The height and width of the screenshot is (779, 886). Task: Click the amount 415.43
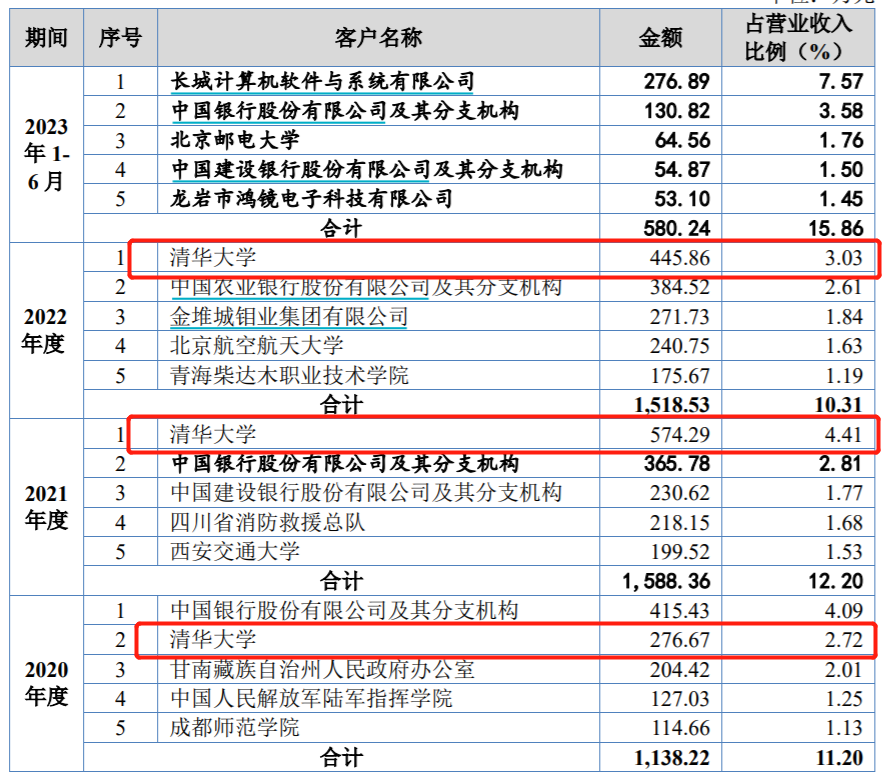click(x=679, y=611)
